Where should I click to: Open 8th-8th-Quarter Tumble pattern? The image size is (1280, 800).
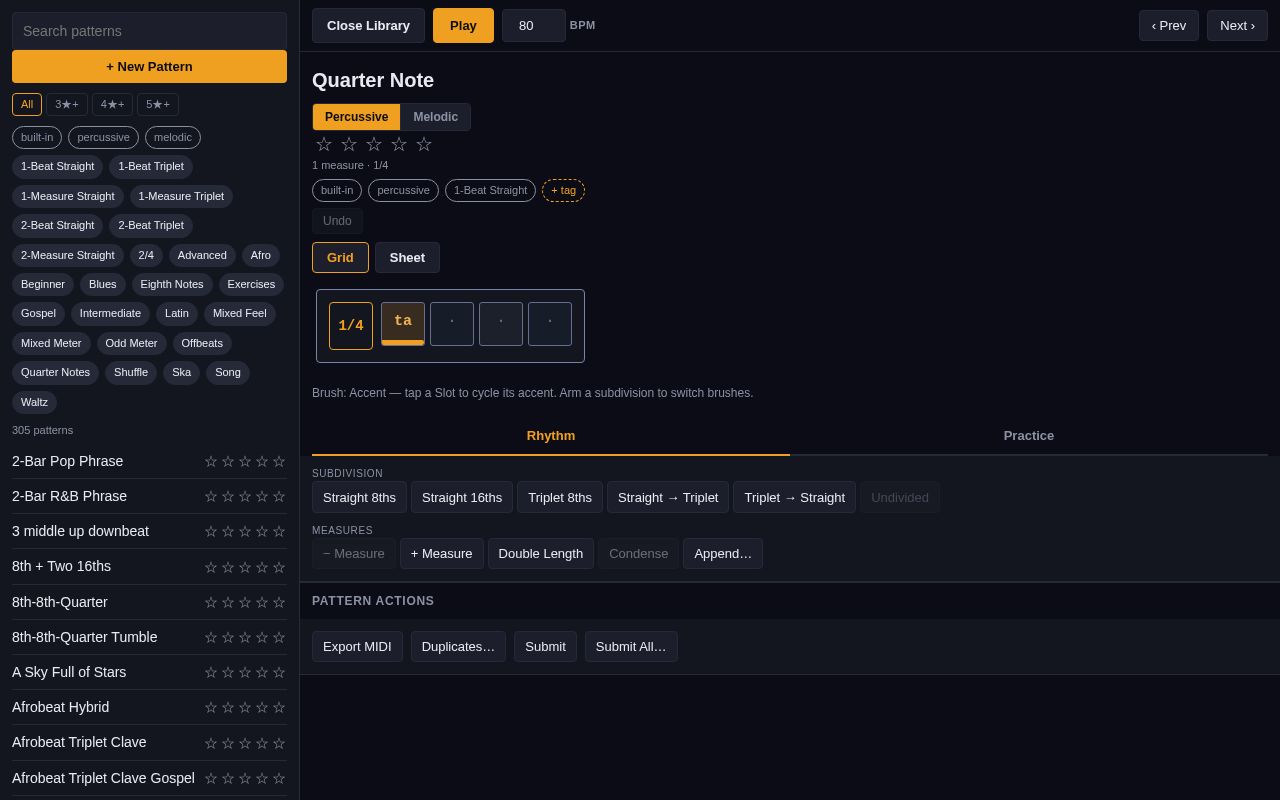pyautogui.click(x=85, y=637)
